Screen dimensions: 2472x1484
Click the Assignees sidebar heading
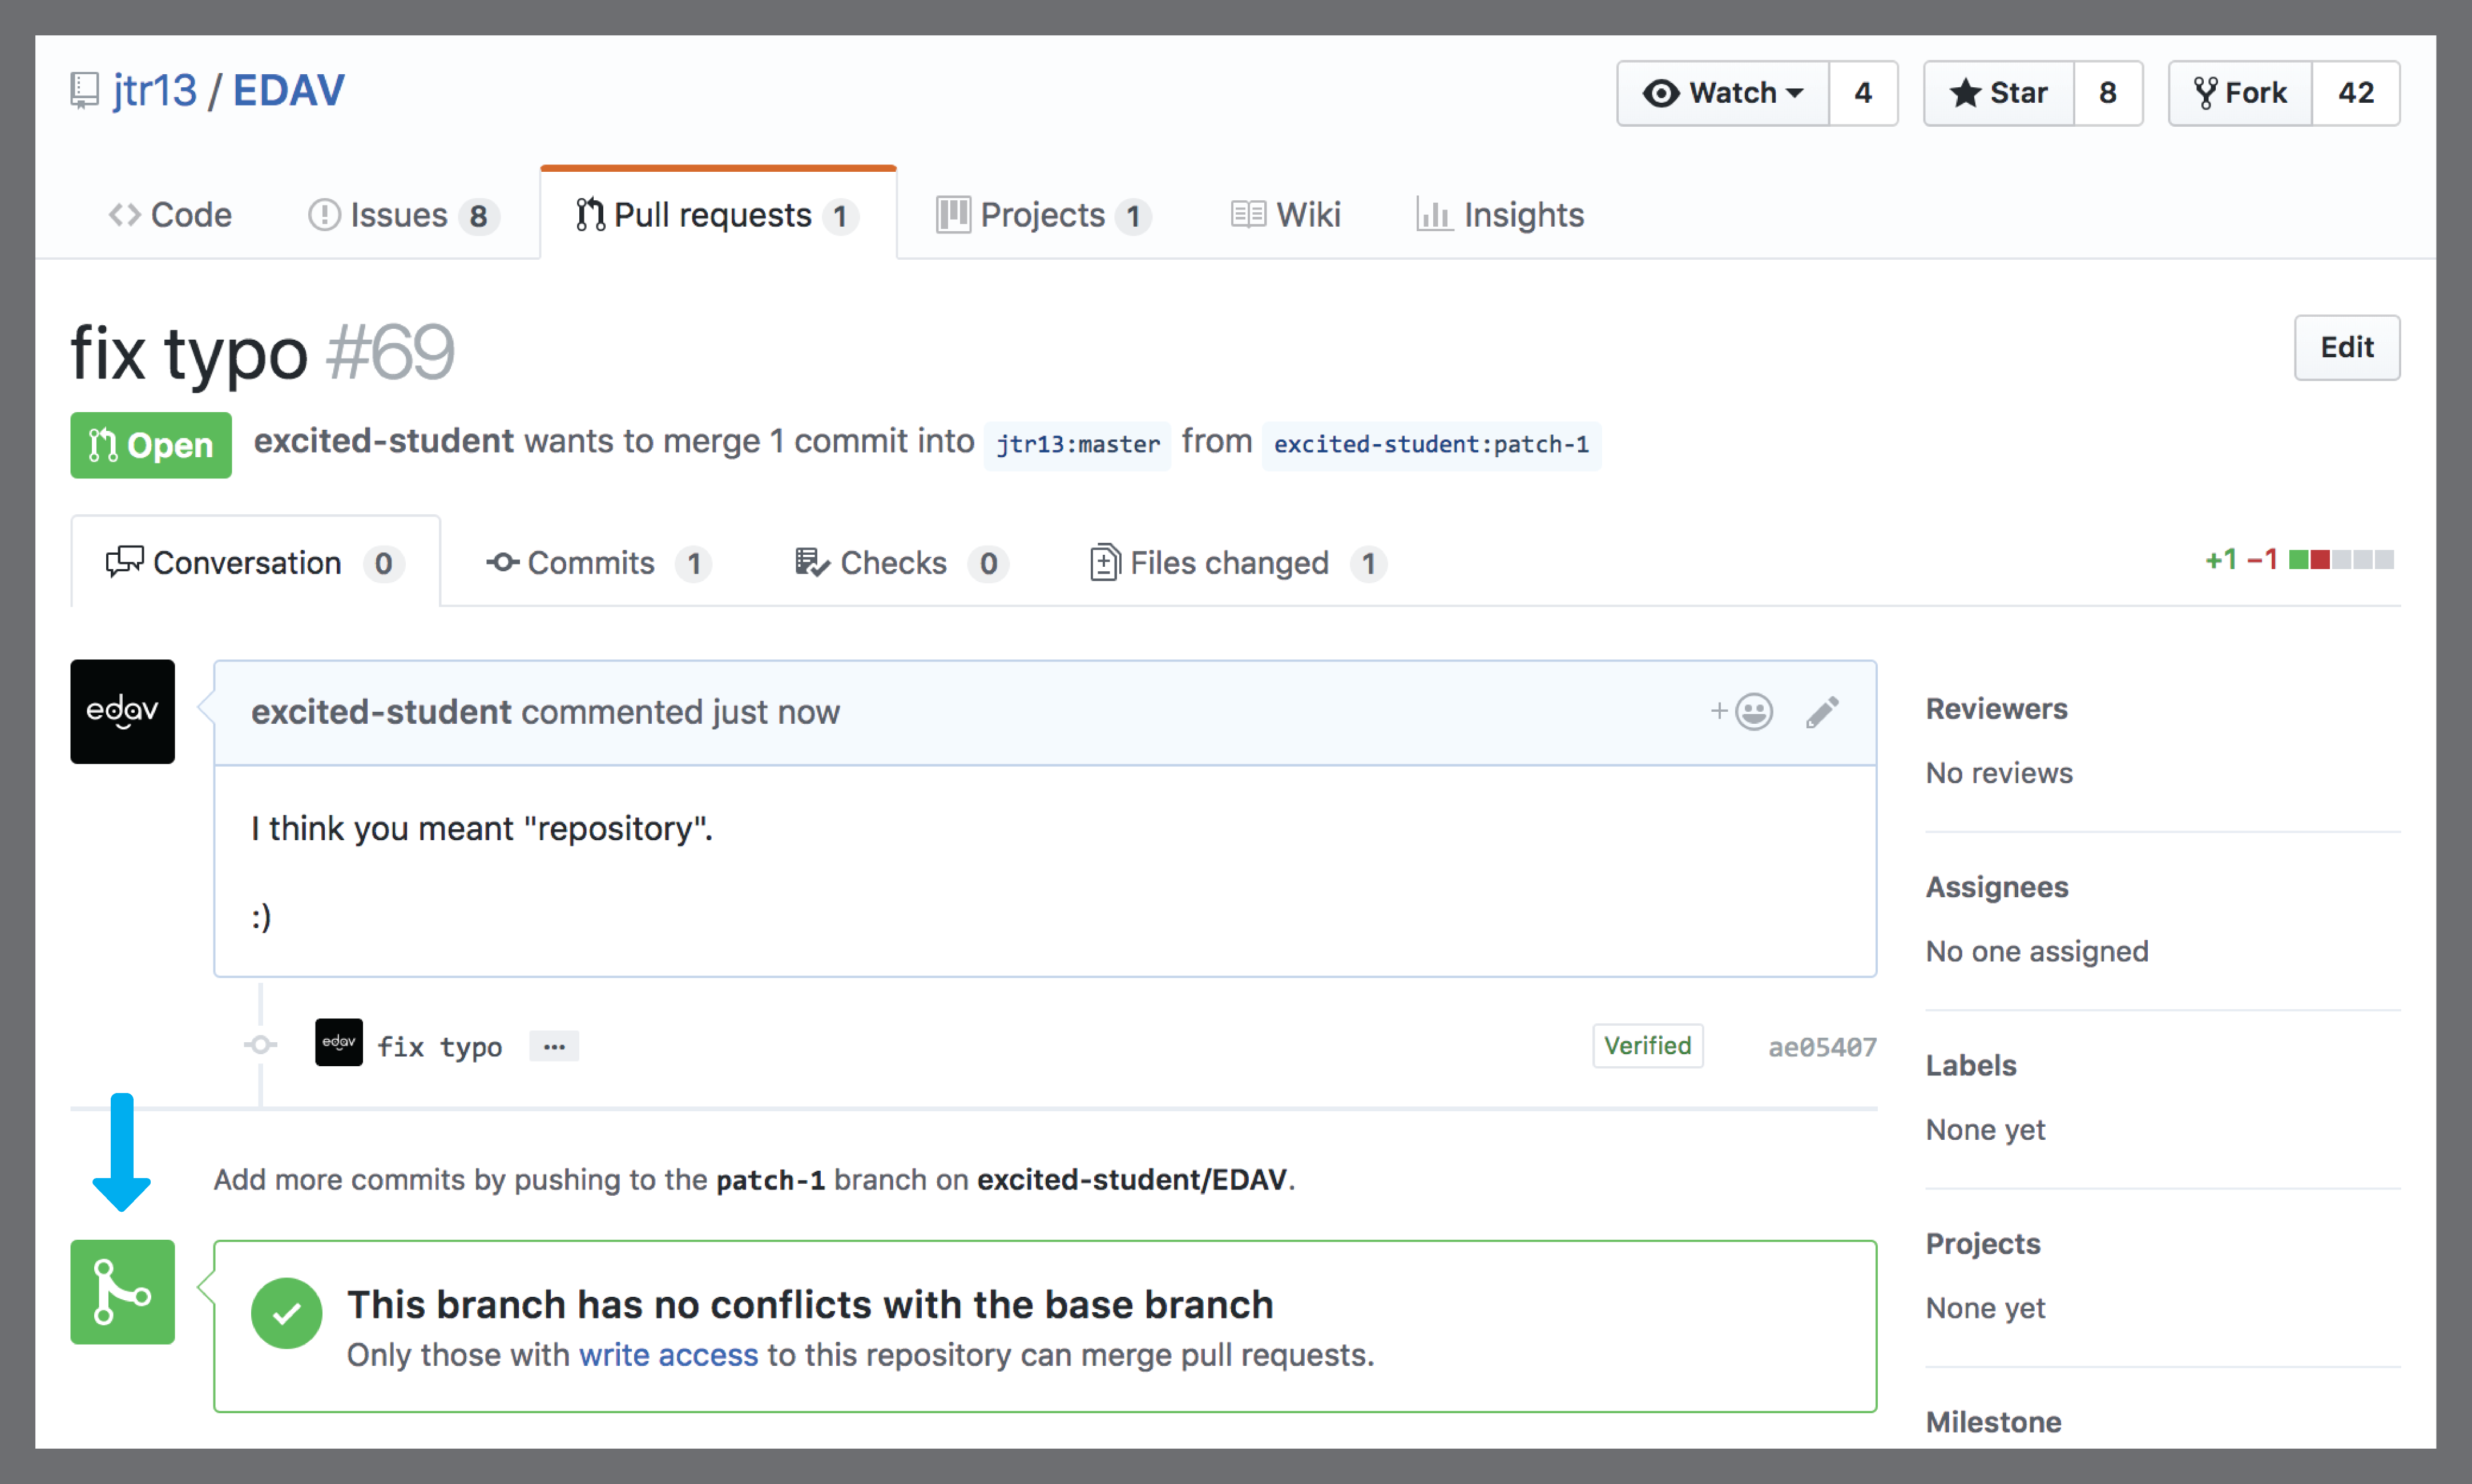1998,887
